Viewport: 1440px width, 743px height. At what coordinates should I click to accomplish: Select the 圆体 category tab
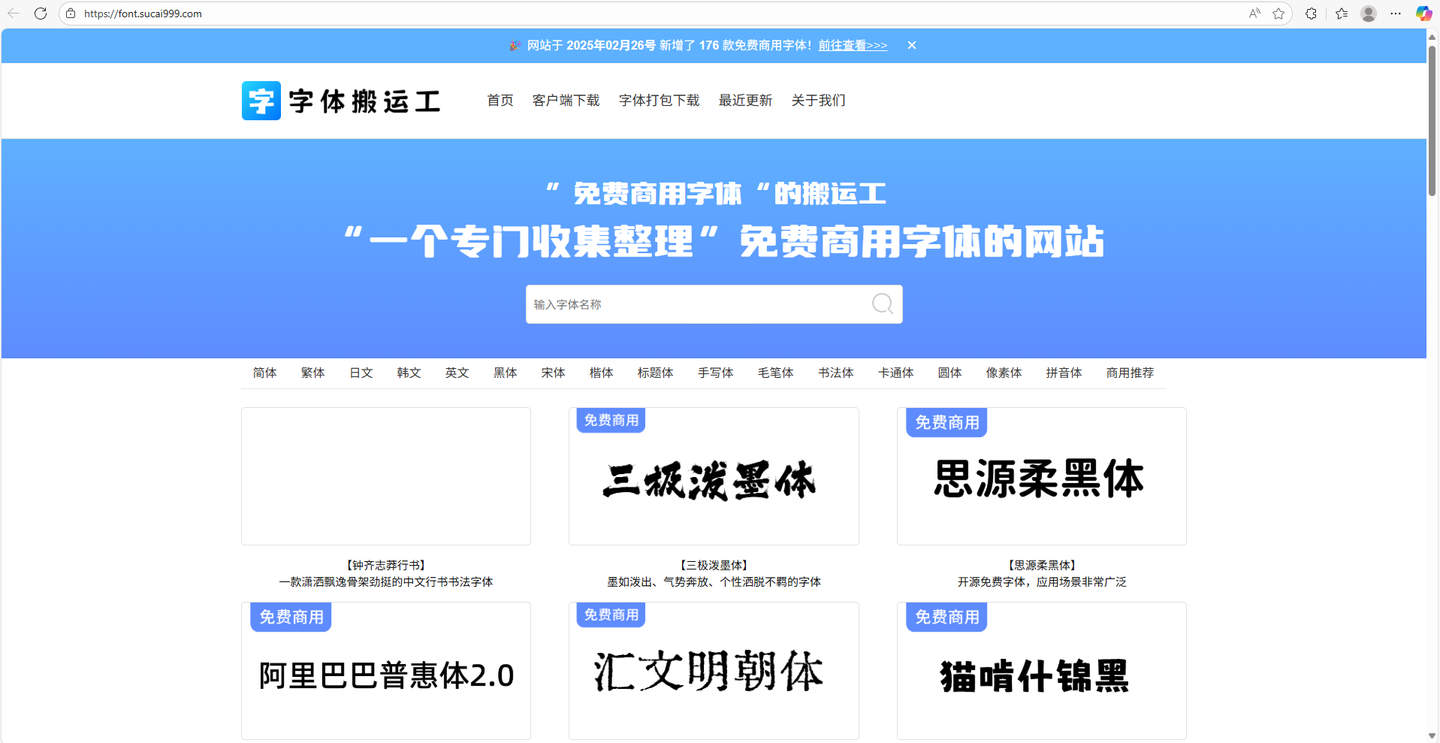click(x=949, y=373)
